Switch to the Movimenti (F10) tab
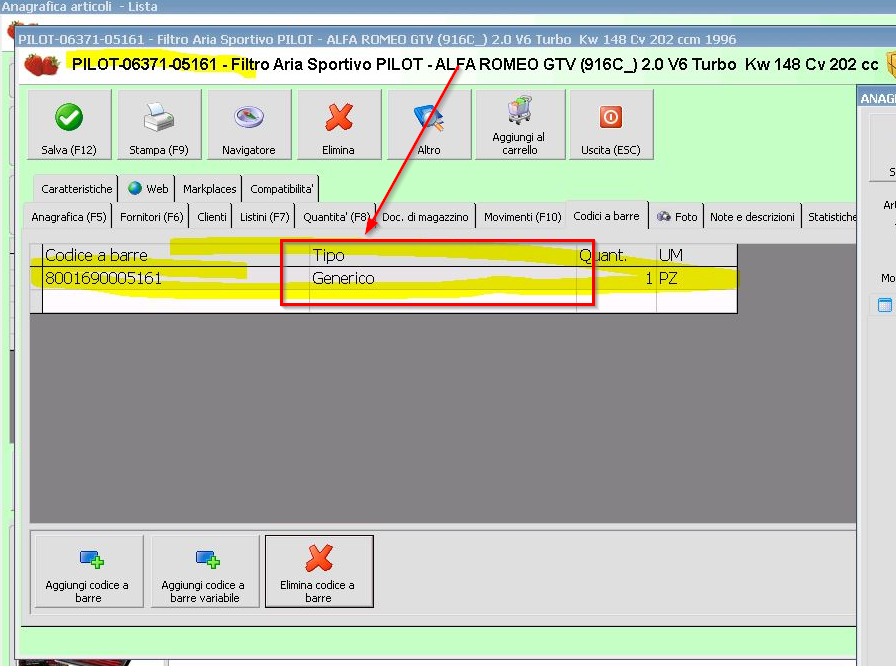896x666 pixels. [x=522, y=217]
